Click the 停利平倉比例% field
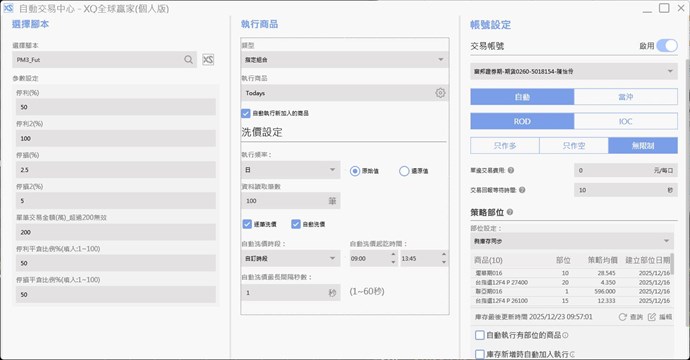Image resolution: width=690 pixels, height=360 pixels. (116, 263)
